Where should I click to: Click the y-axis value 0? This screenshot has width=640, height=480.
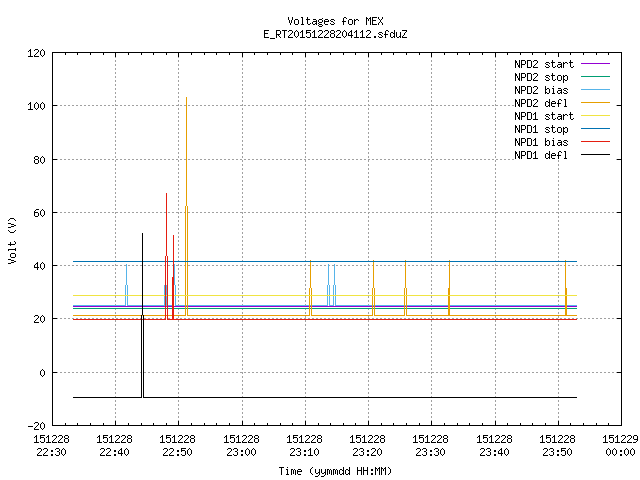pyautogui.click(x=42, y=373)
